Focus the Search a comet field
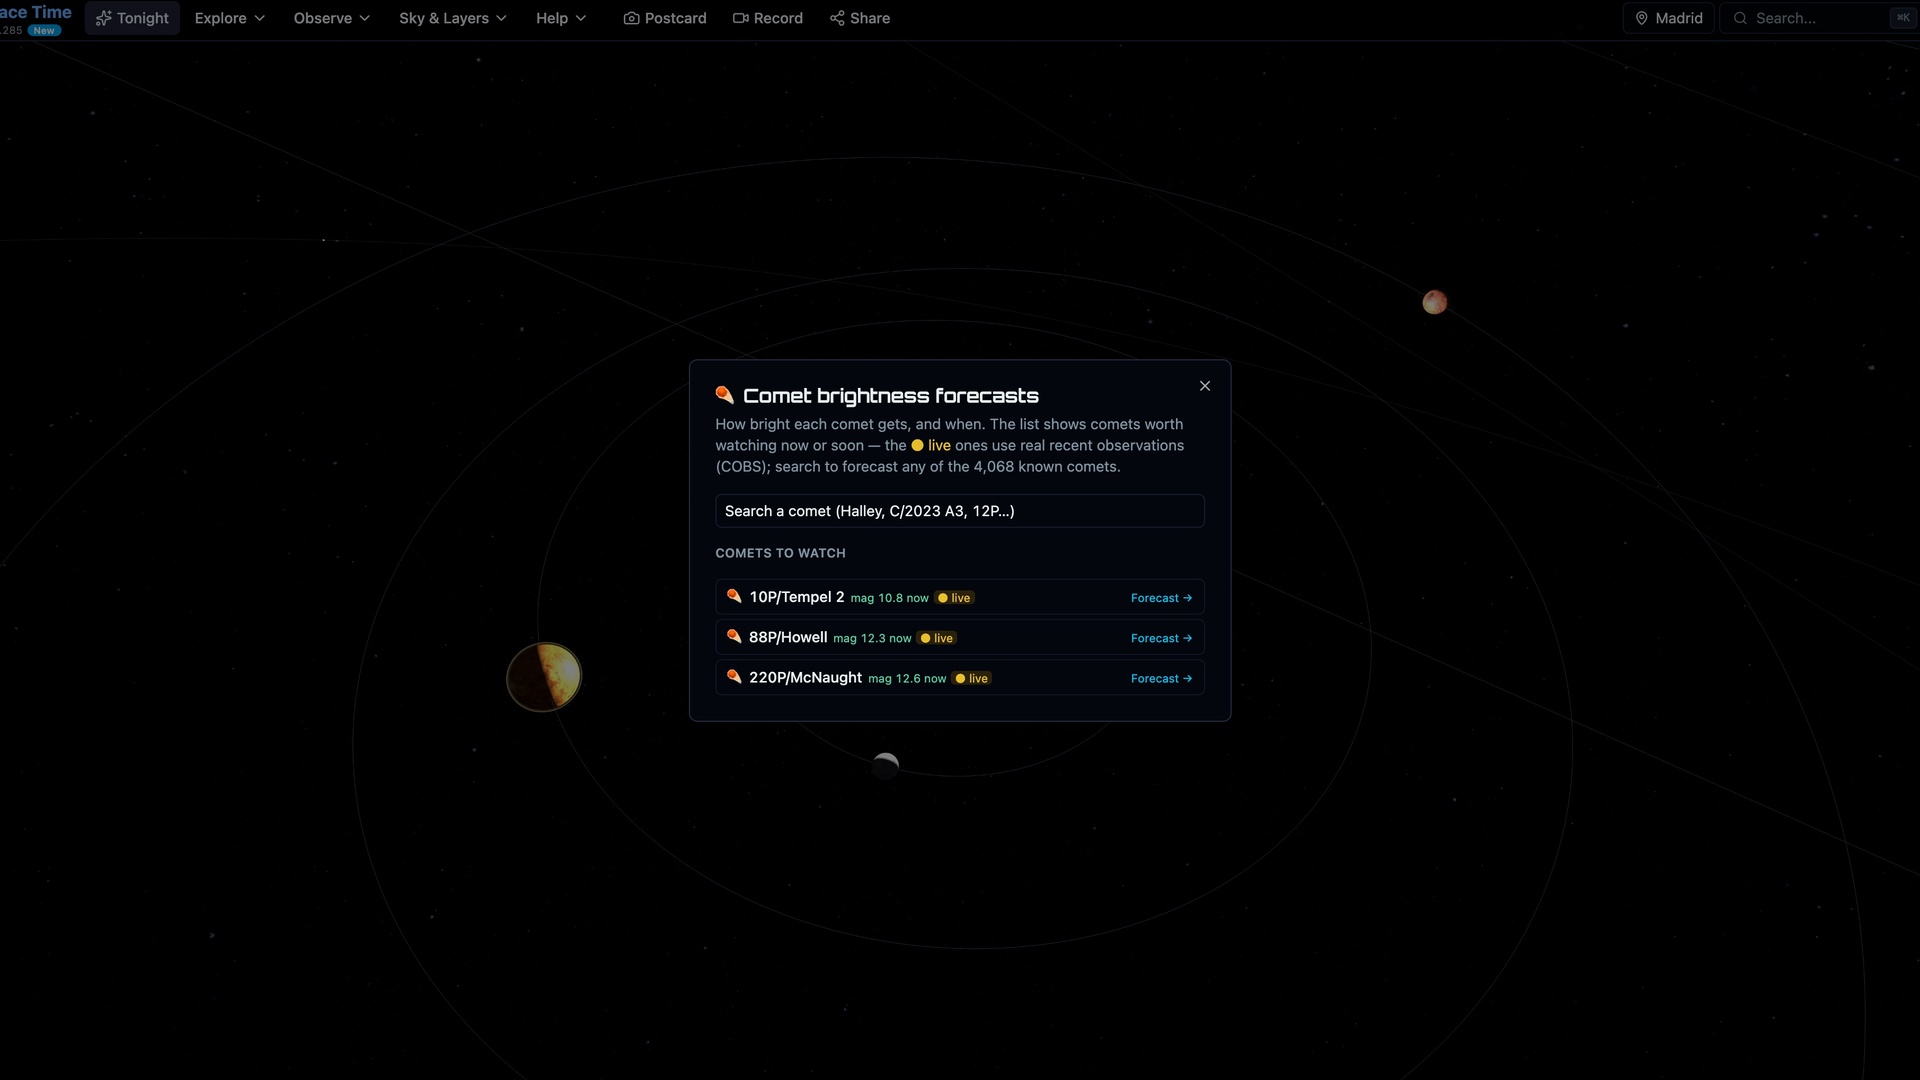Viewport: 1920px width, 1080px height. point(959,511)
